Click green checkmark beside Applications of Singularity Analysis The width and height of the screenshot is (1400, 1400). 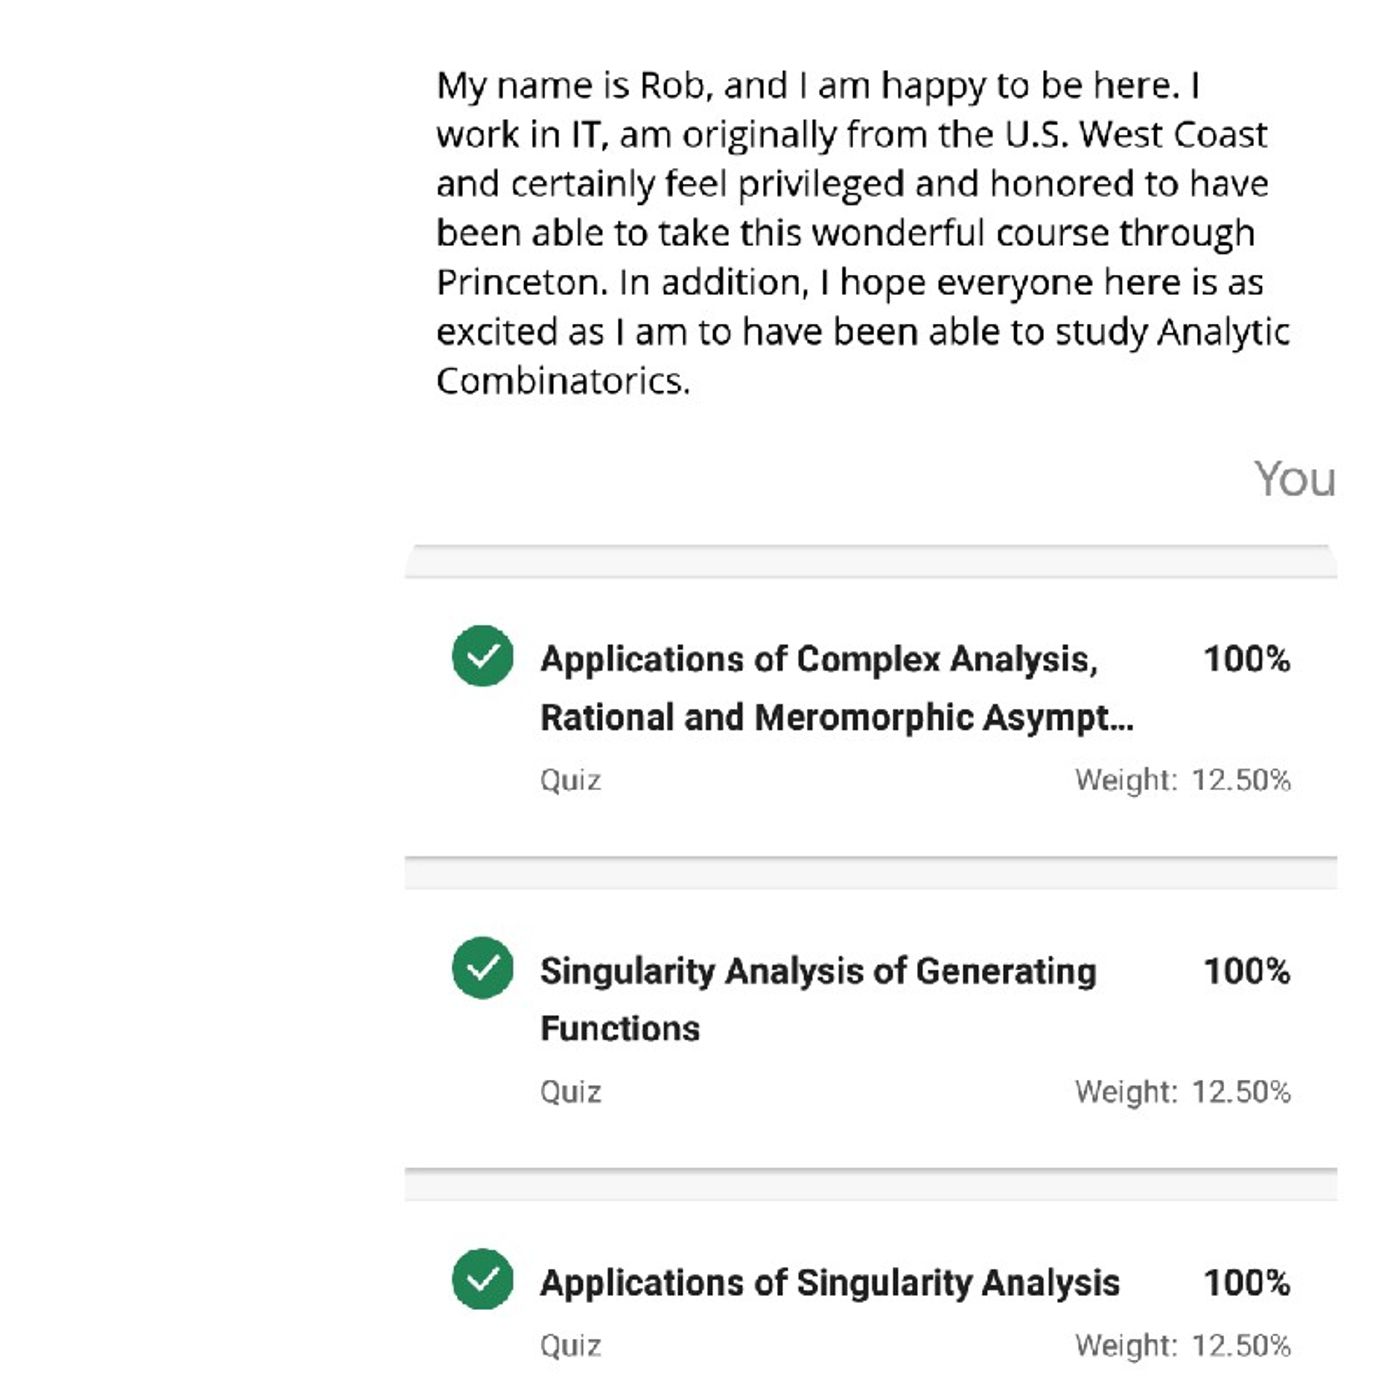483,1279
